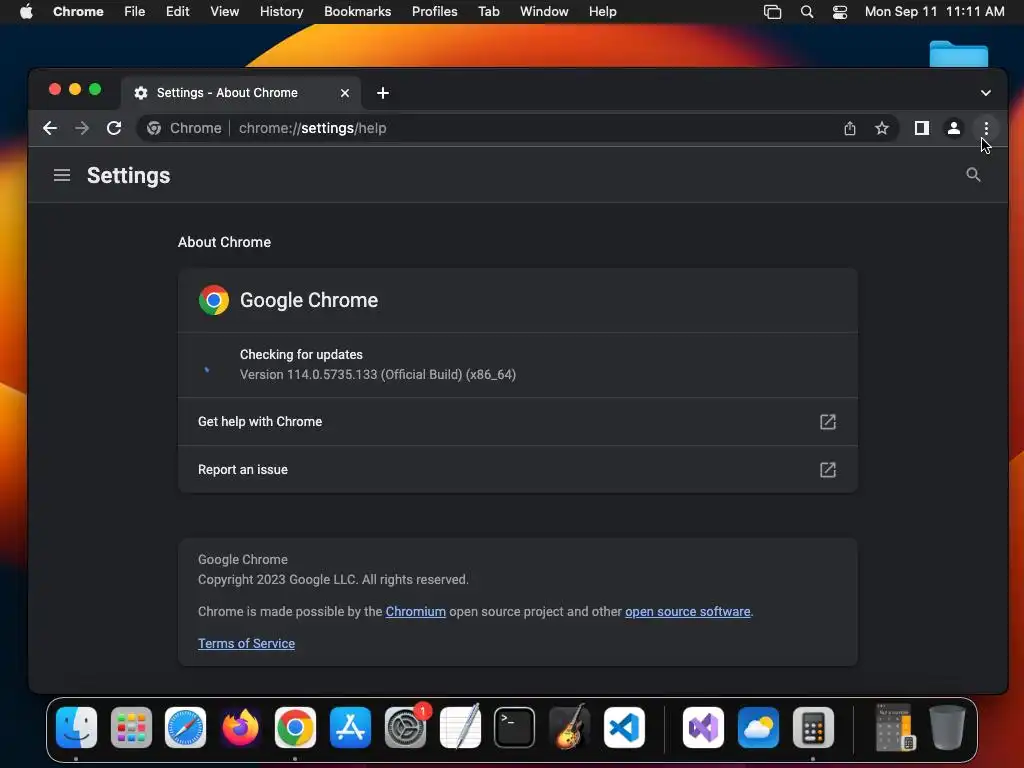The height and width of the screenshot is (768, 1024).
Task: Open TextEdit from the dock
Action: click(x=460, y=728)
